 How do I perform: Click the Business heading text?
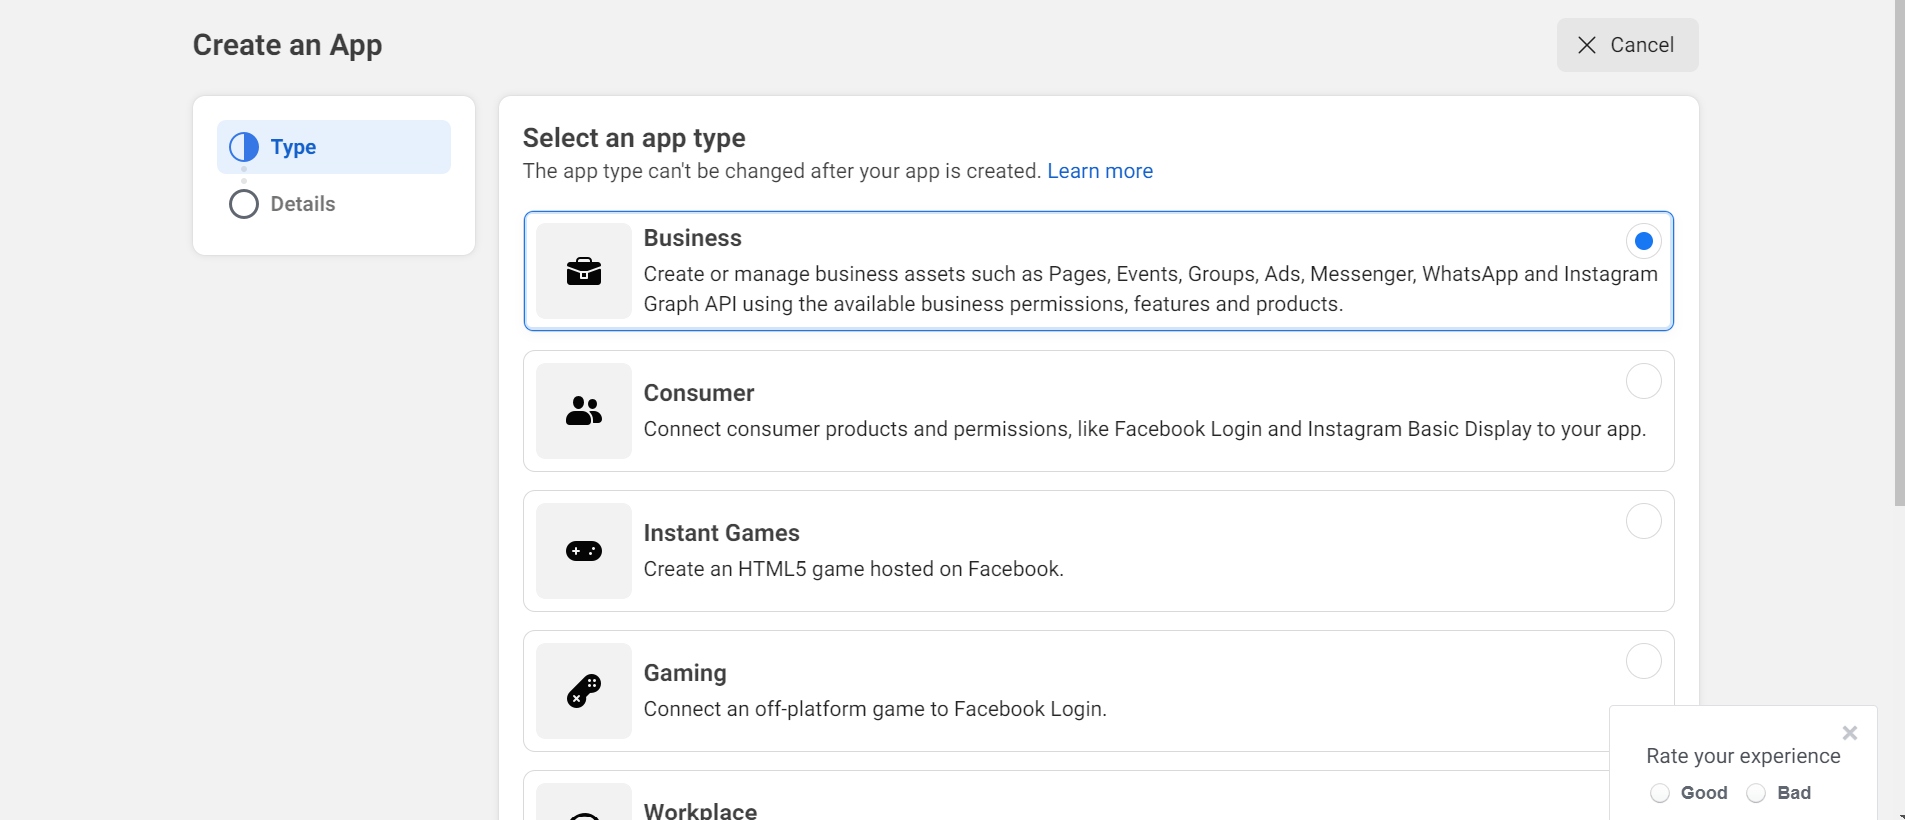pos(693,238)
